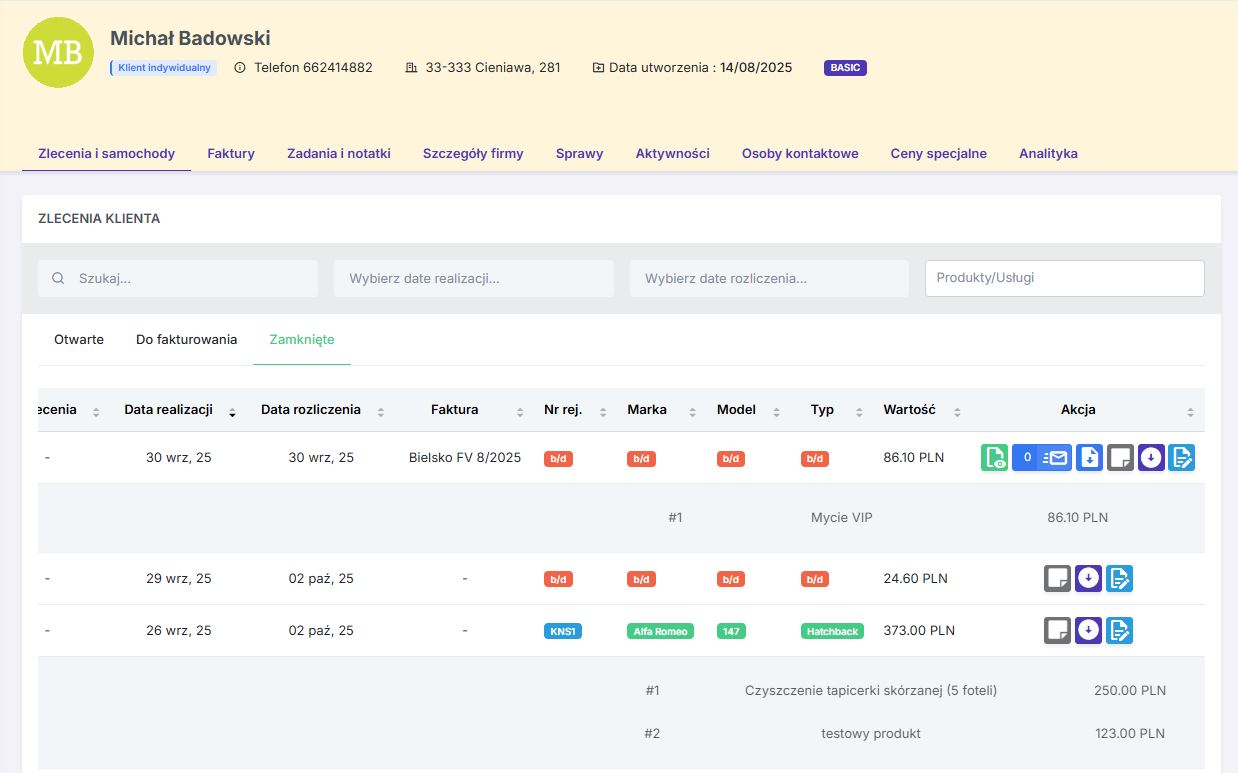Click the KNS1 registration number badge
The width and height of the screenshot is (1238, 773).
[x=563, y=632]
